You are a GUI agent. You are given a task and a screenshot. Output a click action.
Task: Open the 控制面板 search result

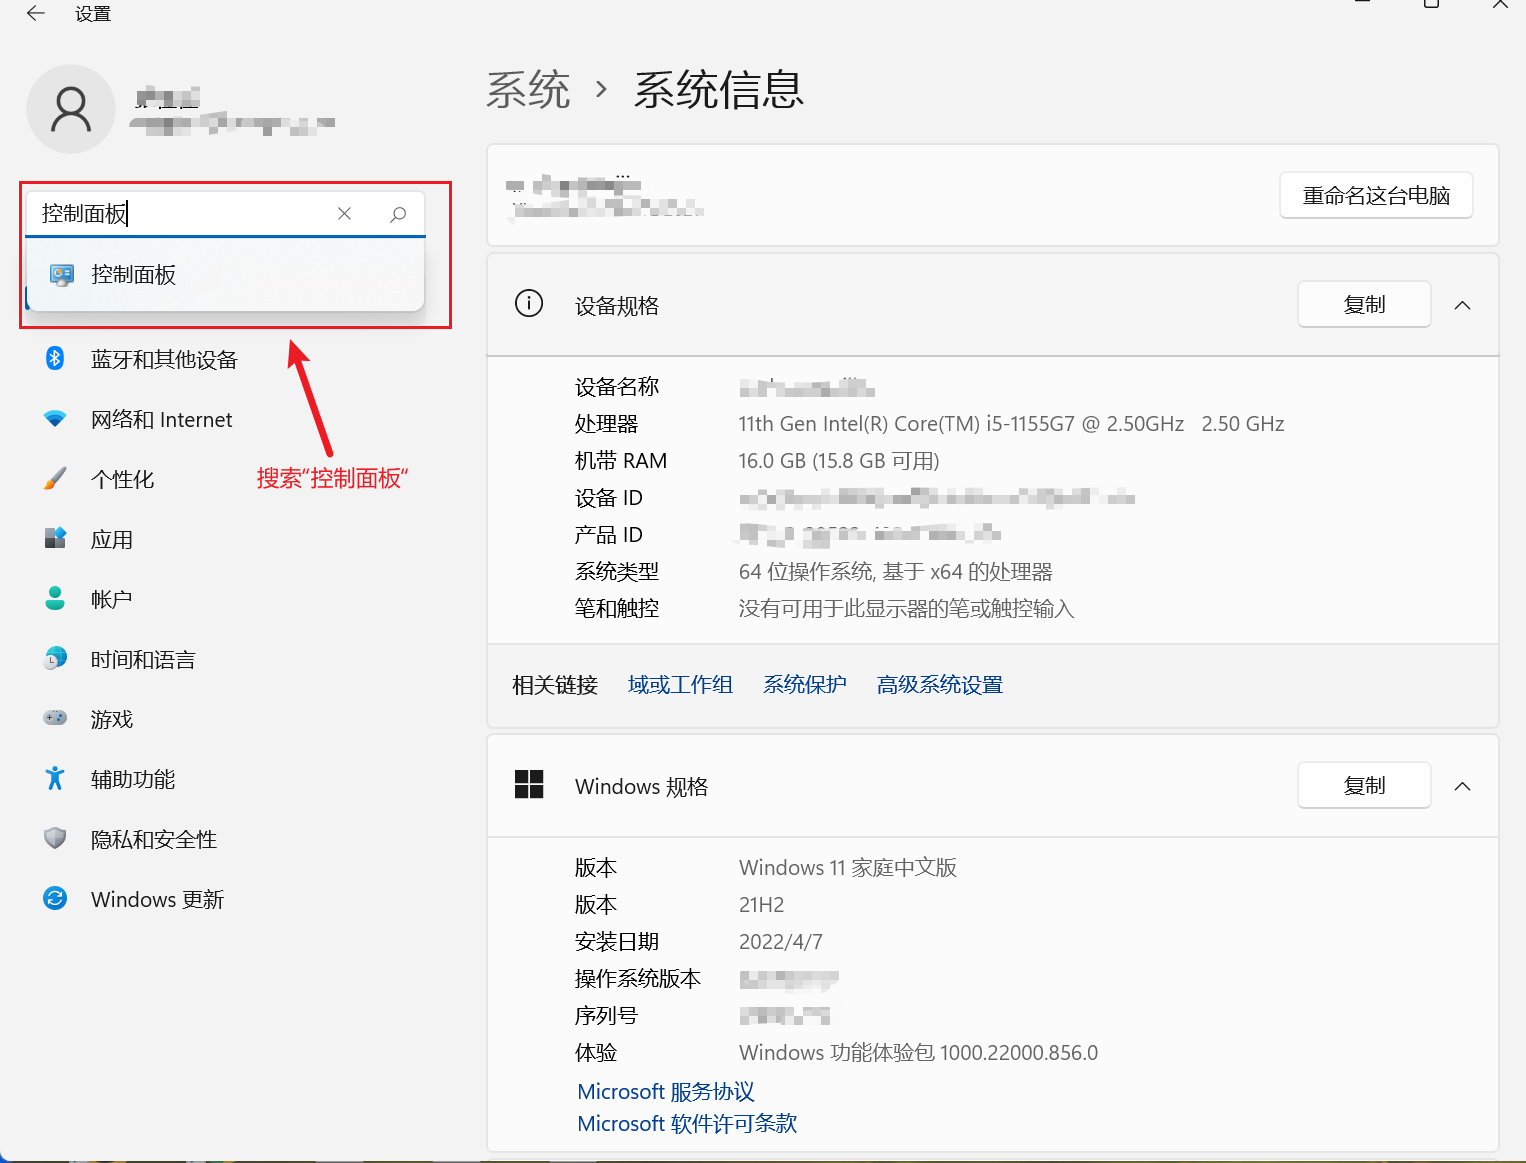(134, 275)
